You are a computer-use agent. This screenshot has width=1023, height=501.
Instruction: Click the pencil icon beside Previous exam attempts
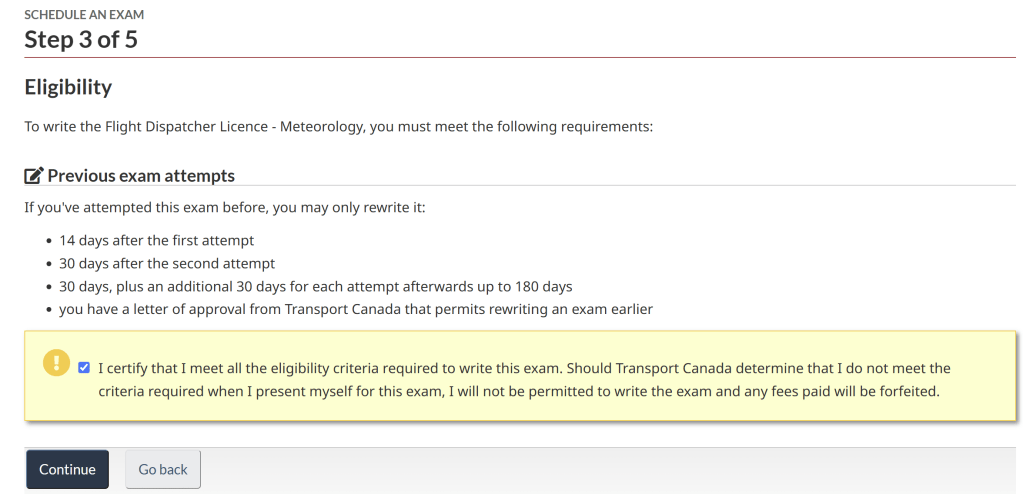pos(34,176)
